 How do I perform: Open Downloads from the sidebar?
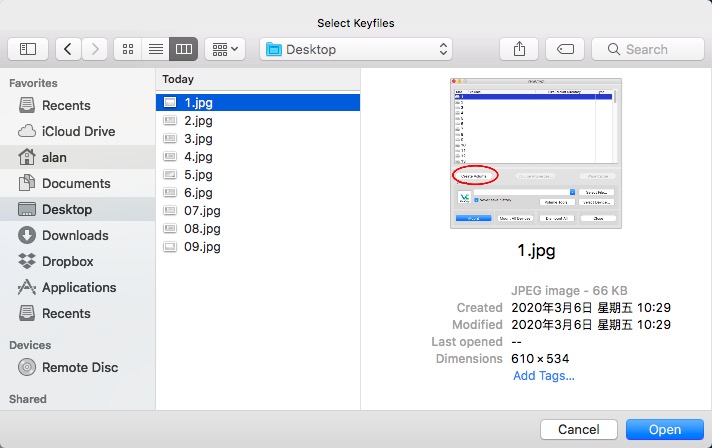pos(75,235)
